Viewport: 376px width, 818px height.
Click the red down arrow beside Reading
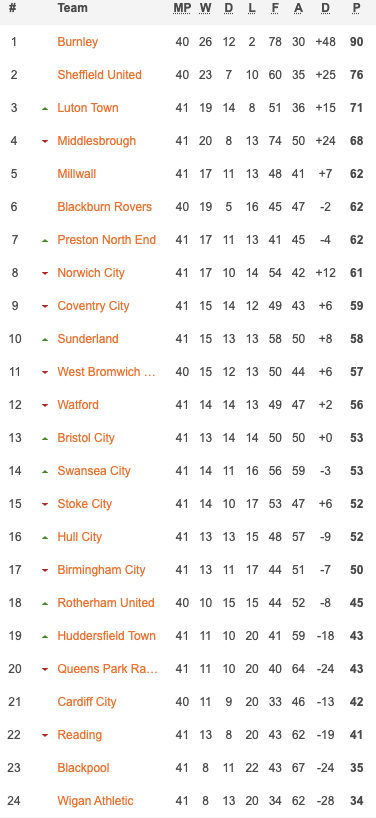pyautogui.click(x=45, y=736)
